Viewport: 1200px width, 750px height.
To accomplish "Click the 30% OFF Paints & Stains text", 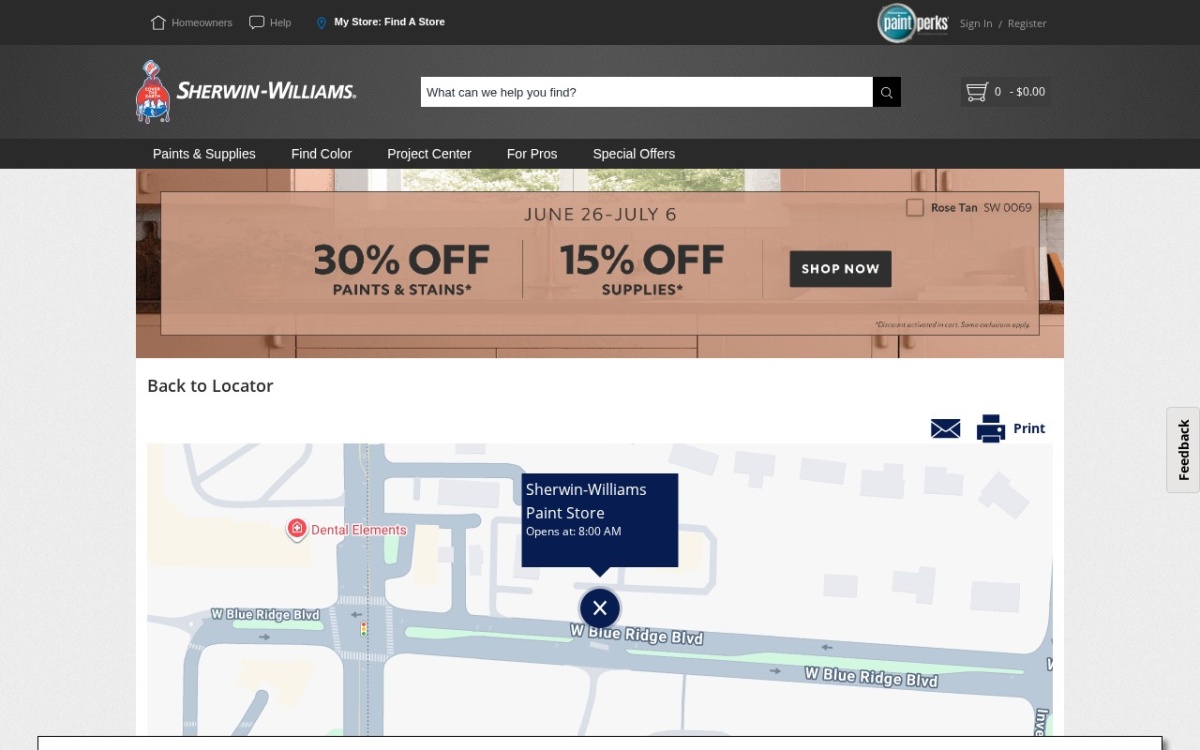I will [x=402, y=270].
